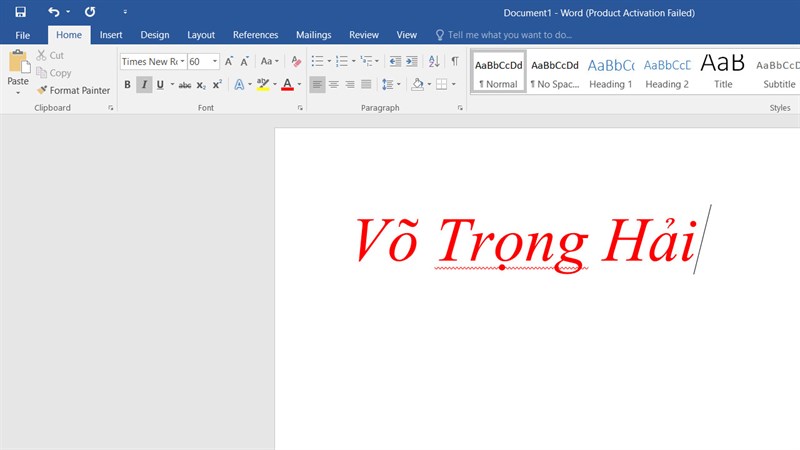The height and width of the screenshot is (450, 800).
Task: Apply yellow text highlight color
Action: pyautogui.click(x=263, y=84)
